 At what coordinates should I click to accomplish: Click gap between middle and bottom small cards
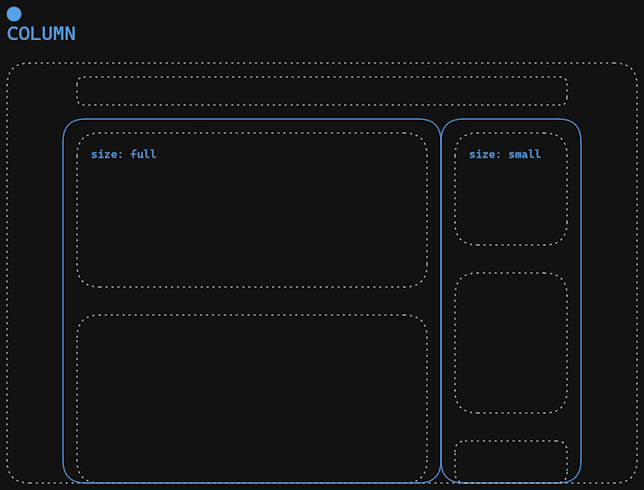pos(511,427)
